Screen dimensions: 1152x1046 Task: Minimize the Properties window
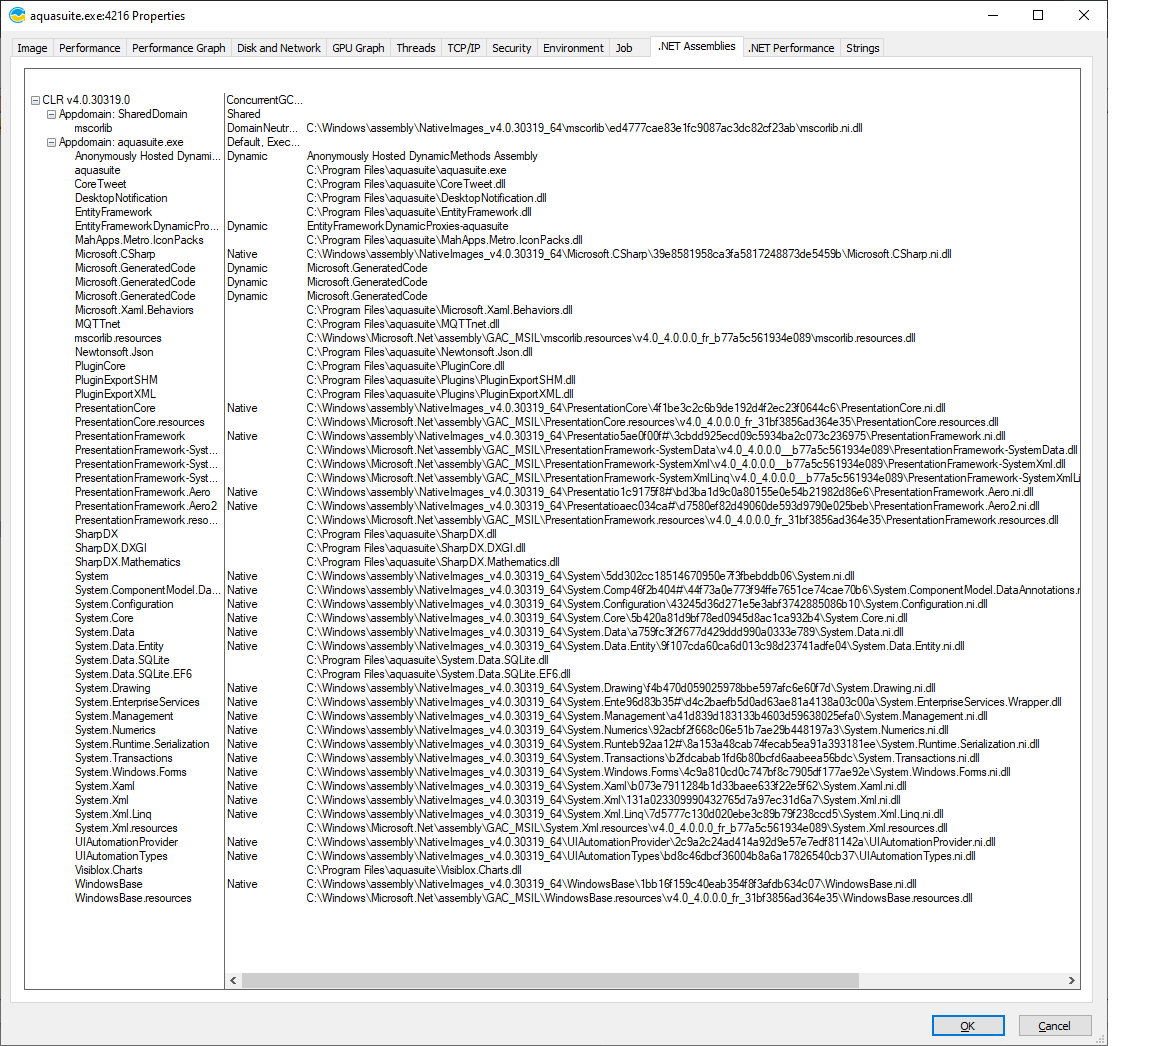pyautogui.click(x=993, y=15)
